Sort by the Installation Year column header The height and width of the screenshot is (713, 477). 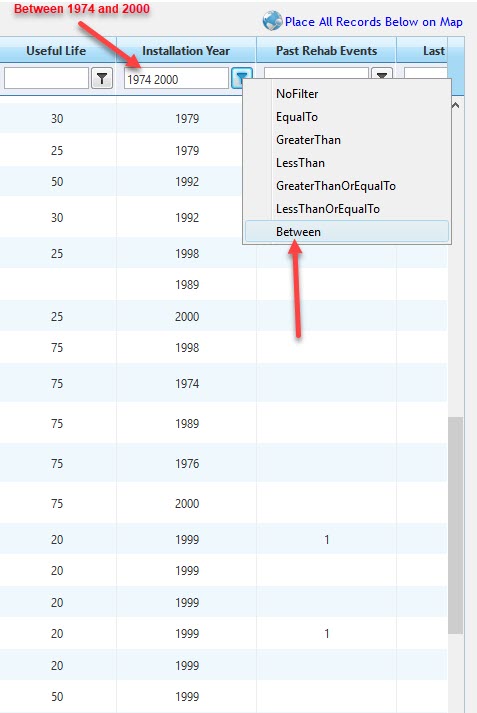(186, 50)
